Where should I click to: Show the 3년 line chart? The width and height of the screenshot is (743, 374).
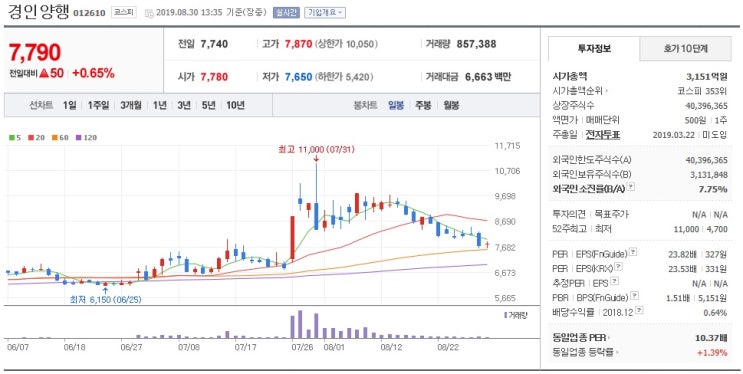pos(184,105)
